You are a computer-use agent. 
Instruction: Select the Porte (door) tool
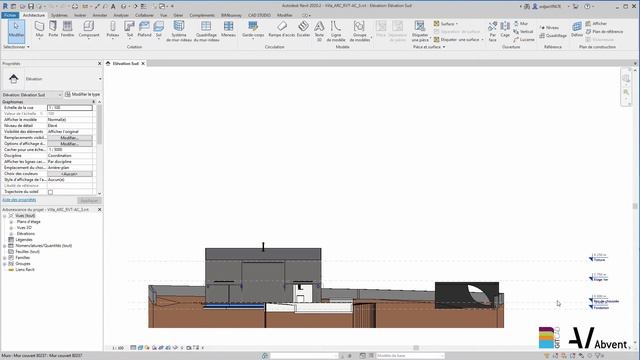coord(53,29)
